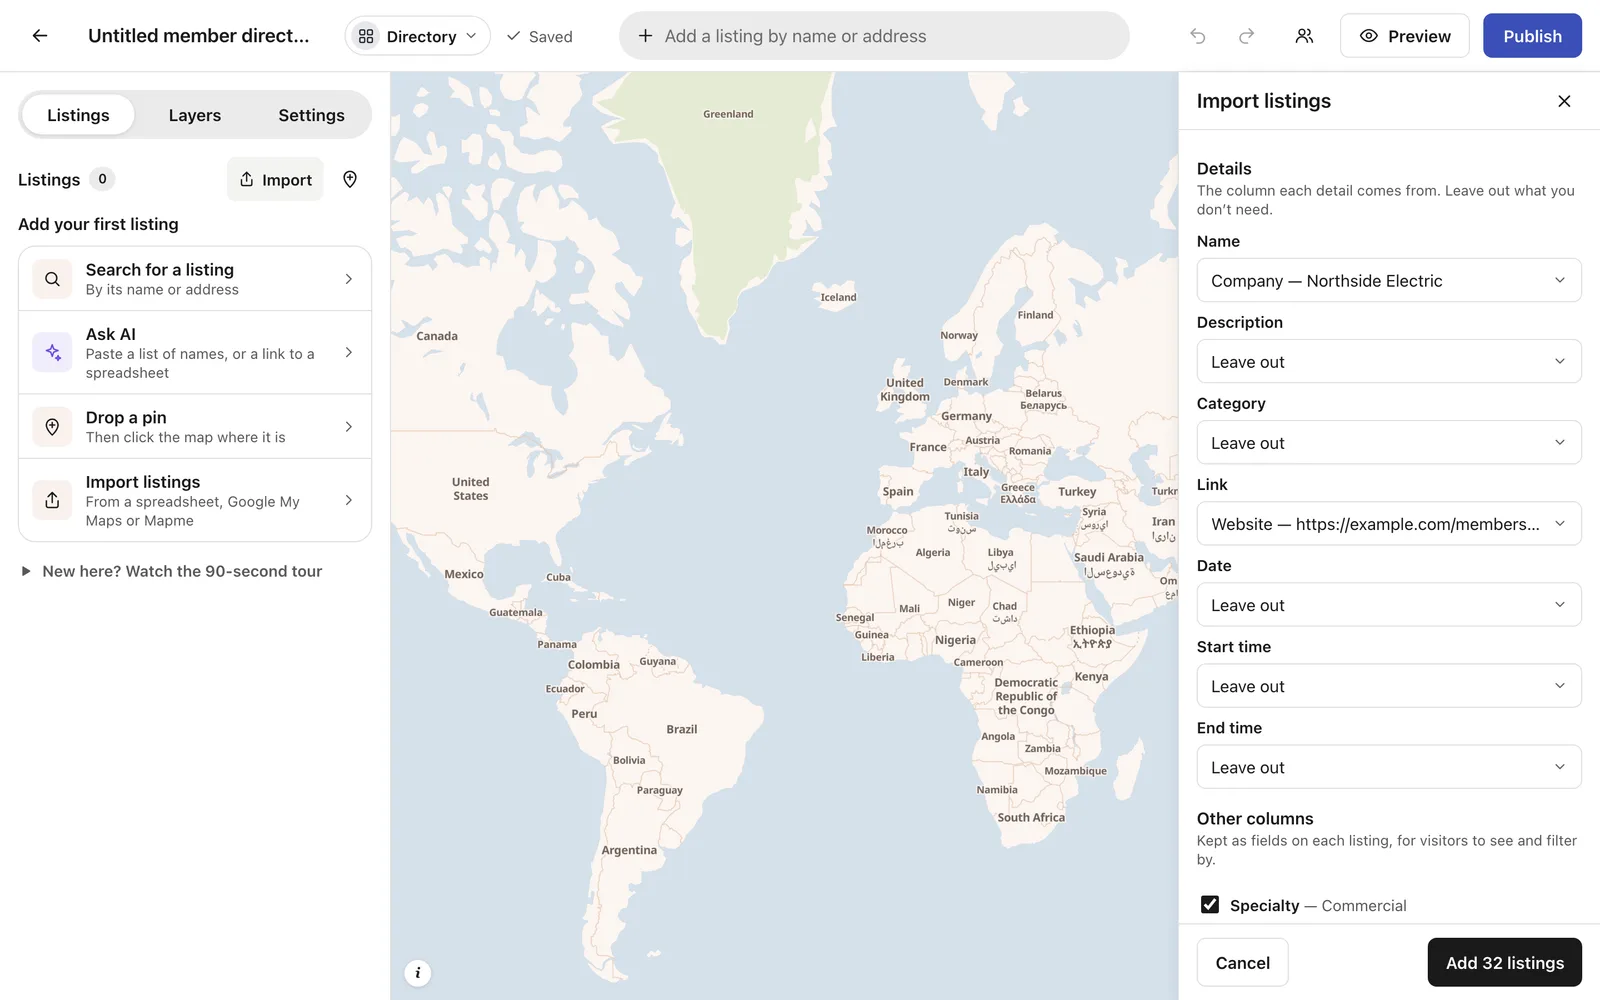The image size is (1600, 1000).
Task: Open the End time column dropdown
Action: click(1389, 767)
